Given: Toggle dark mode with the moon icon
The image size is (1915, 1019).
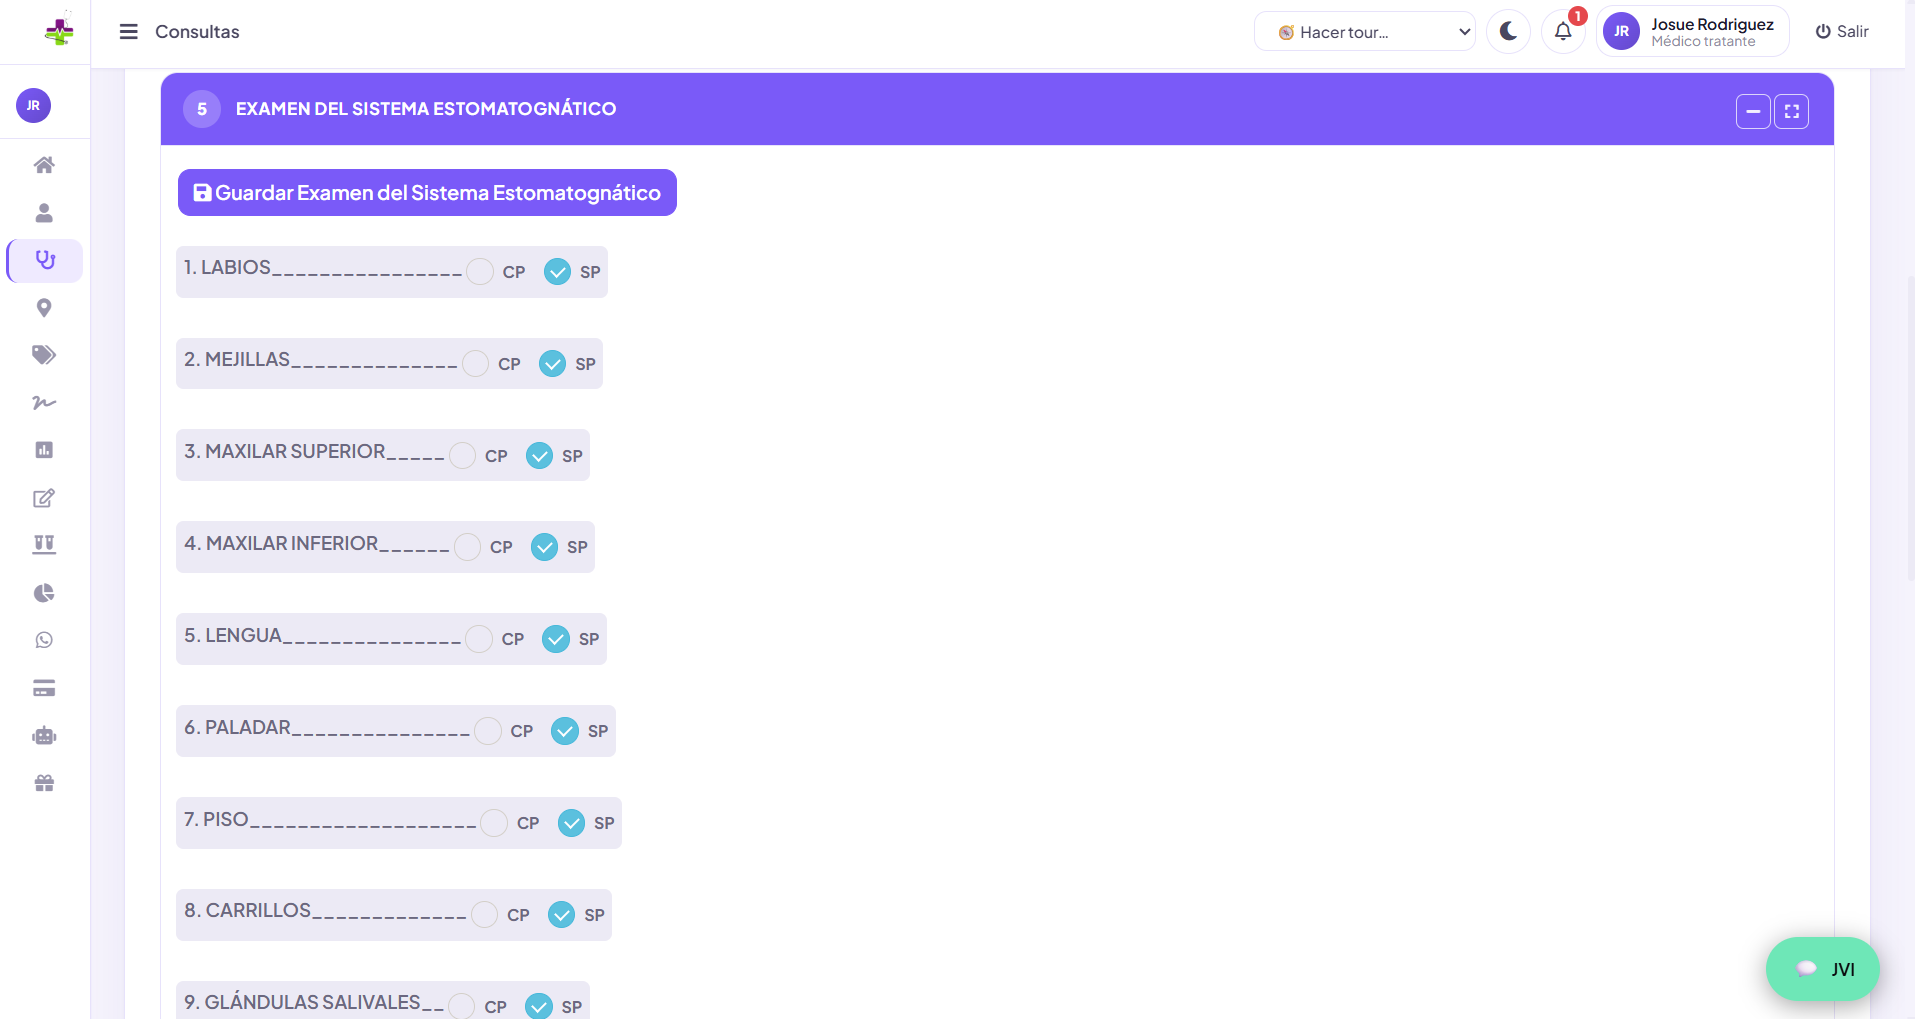Looking at the screenshot, I should click(x=1508, y=32).
